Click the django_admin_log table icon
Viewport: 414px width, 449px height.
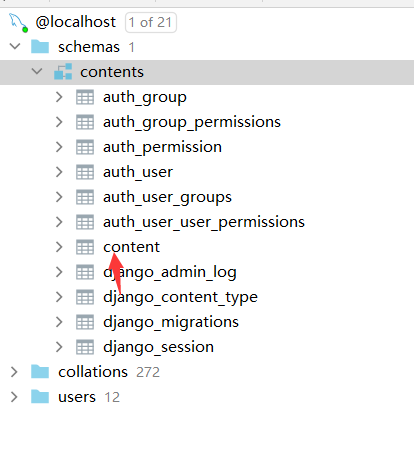[x=85, y=272]
